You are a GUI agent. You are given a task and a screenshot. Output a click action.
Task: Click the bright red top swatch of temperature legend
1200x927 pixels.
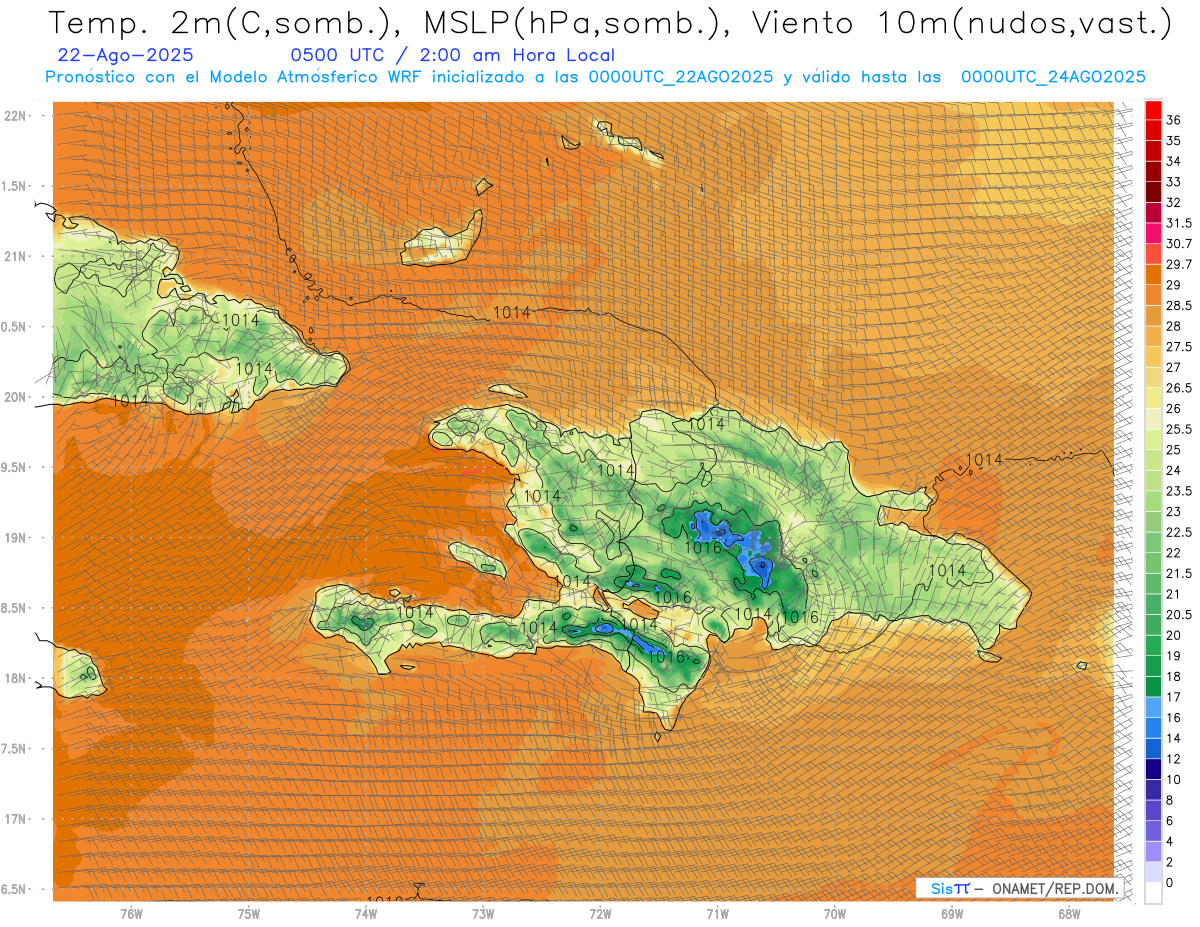(1153, 110)
